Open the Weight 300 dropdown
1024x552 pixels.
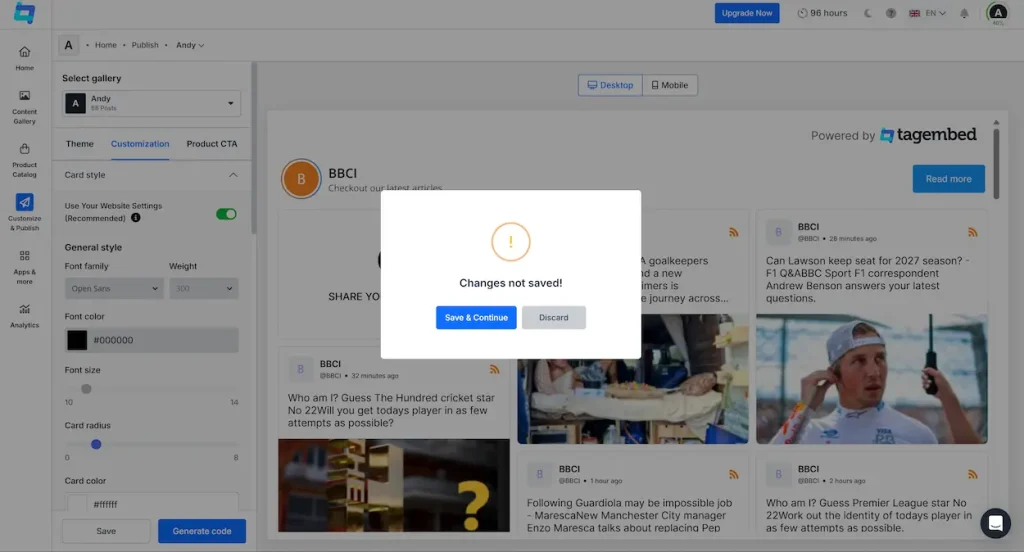pos(204,288)
